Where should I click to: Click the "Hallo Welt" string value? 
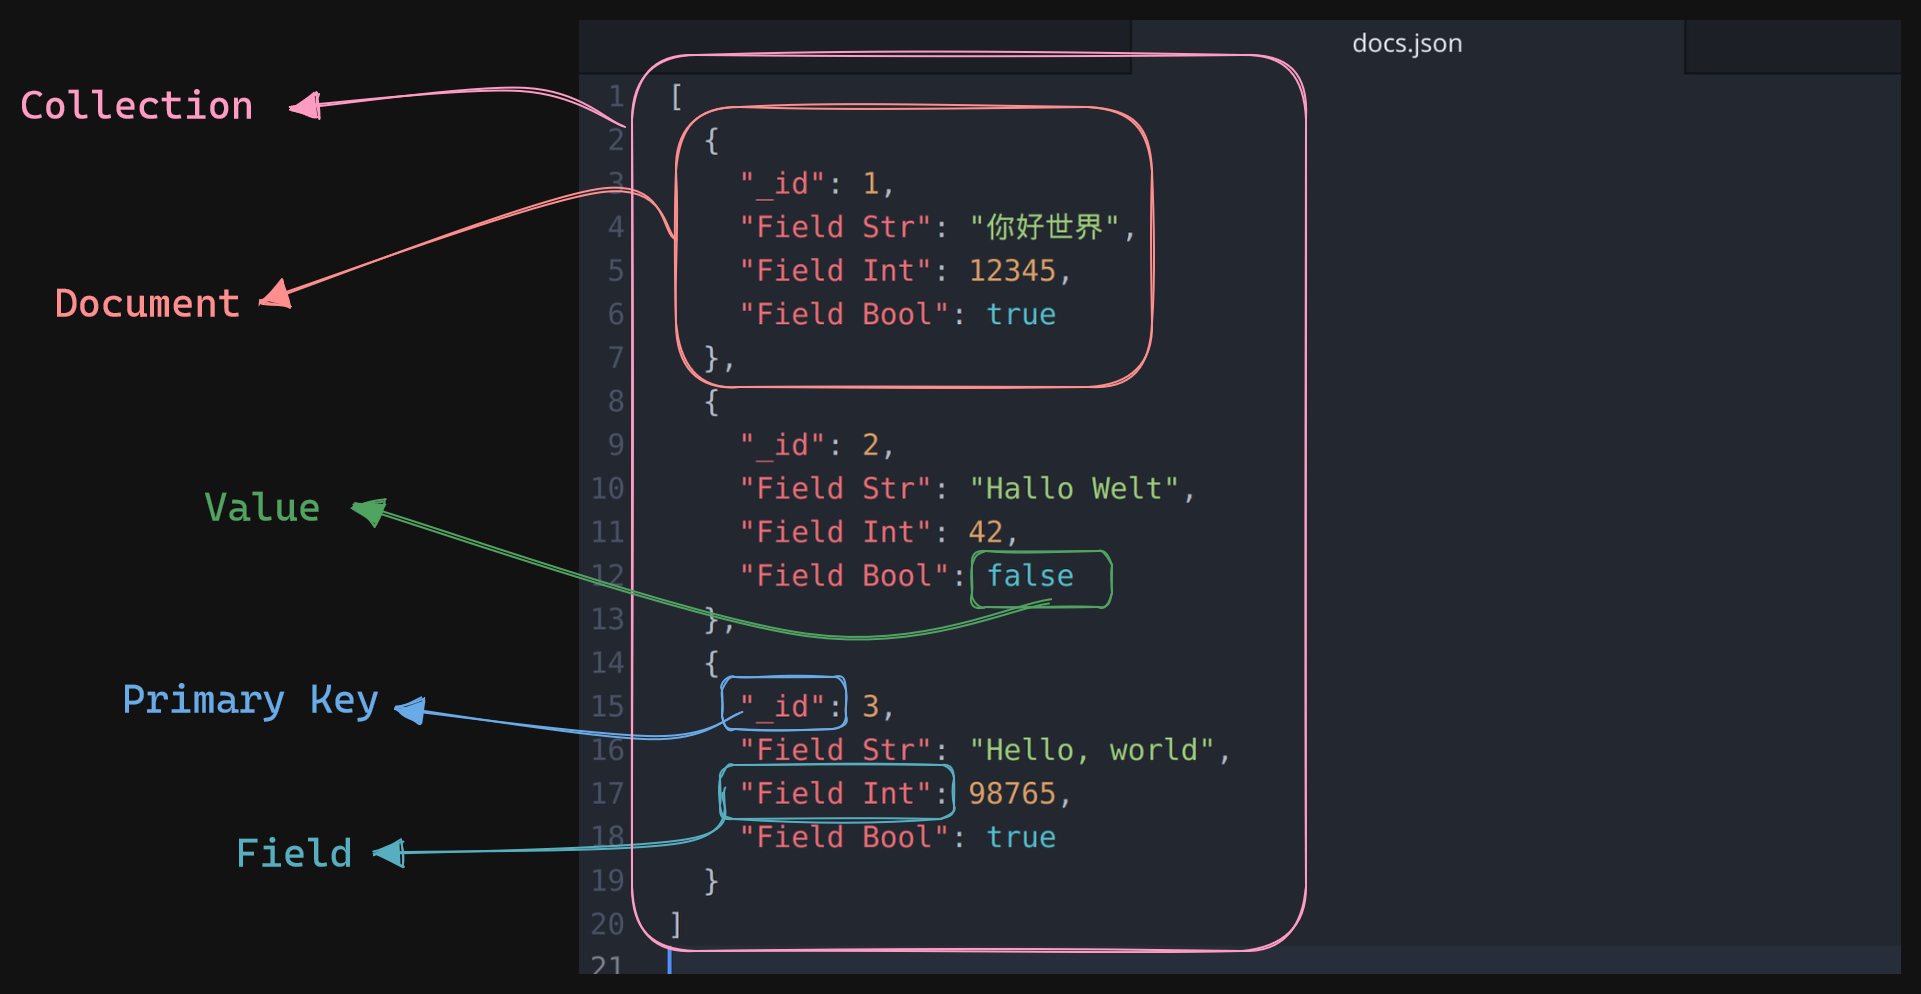(1075, 489)
